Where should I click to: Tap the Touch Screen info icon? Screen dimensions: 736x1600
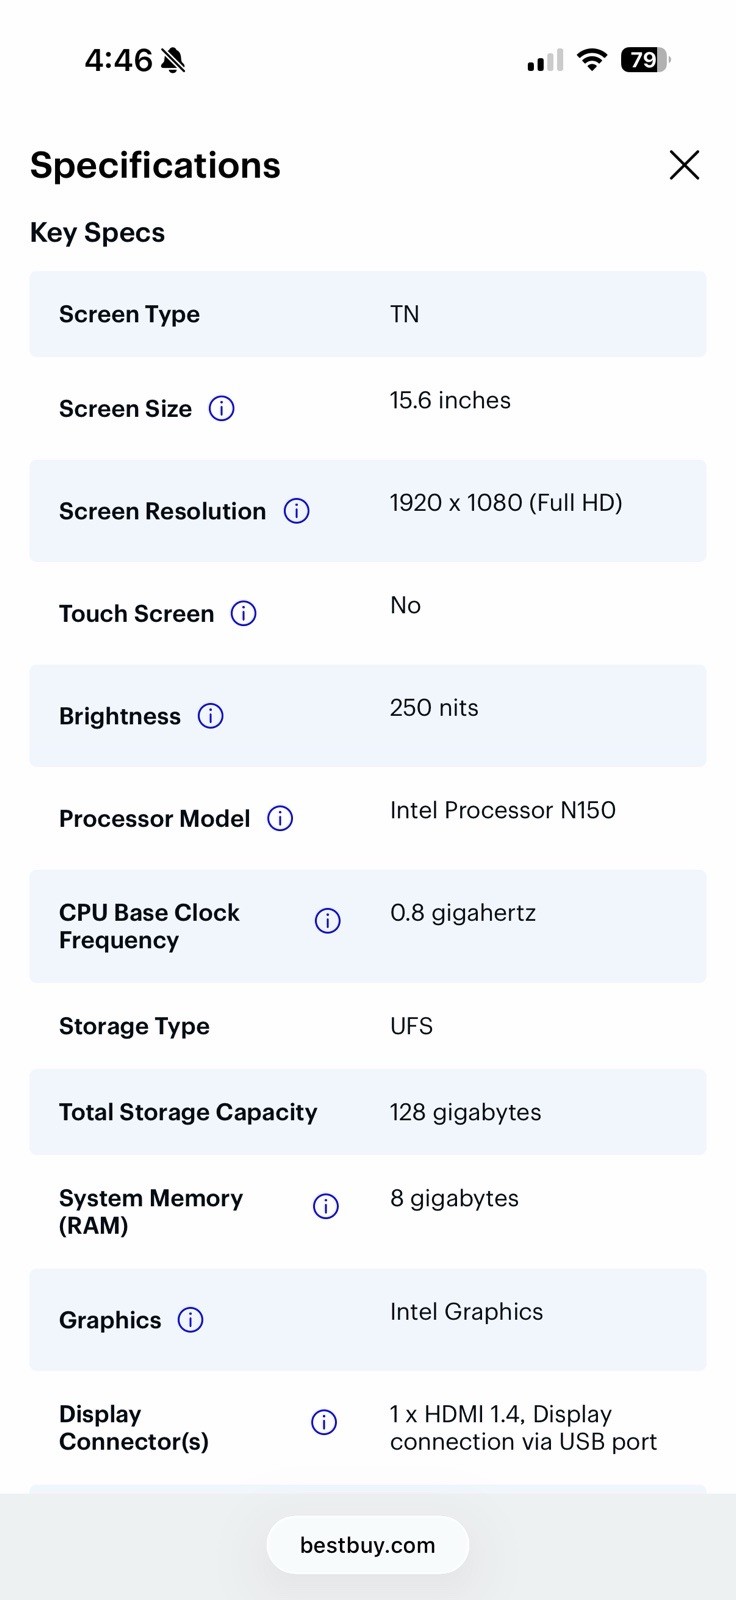pos(244,613)
